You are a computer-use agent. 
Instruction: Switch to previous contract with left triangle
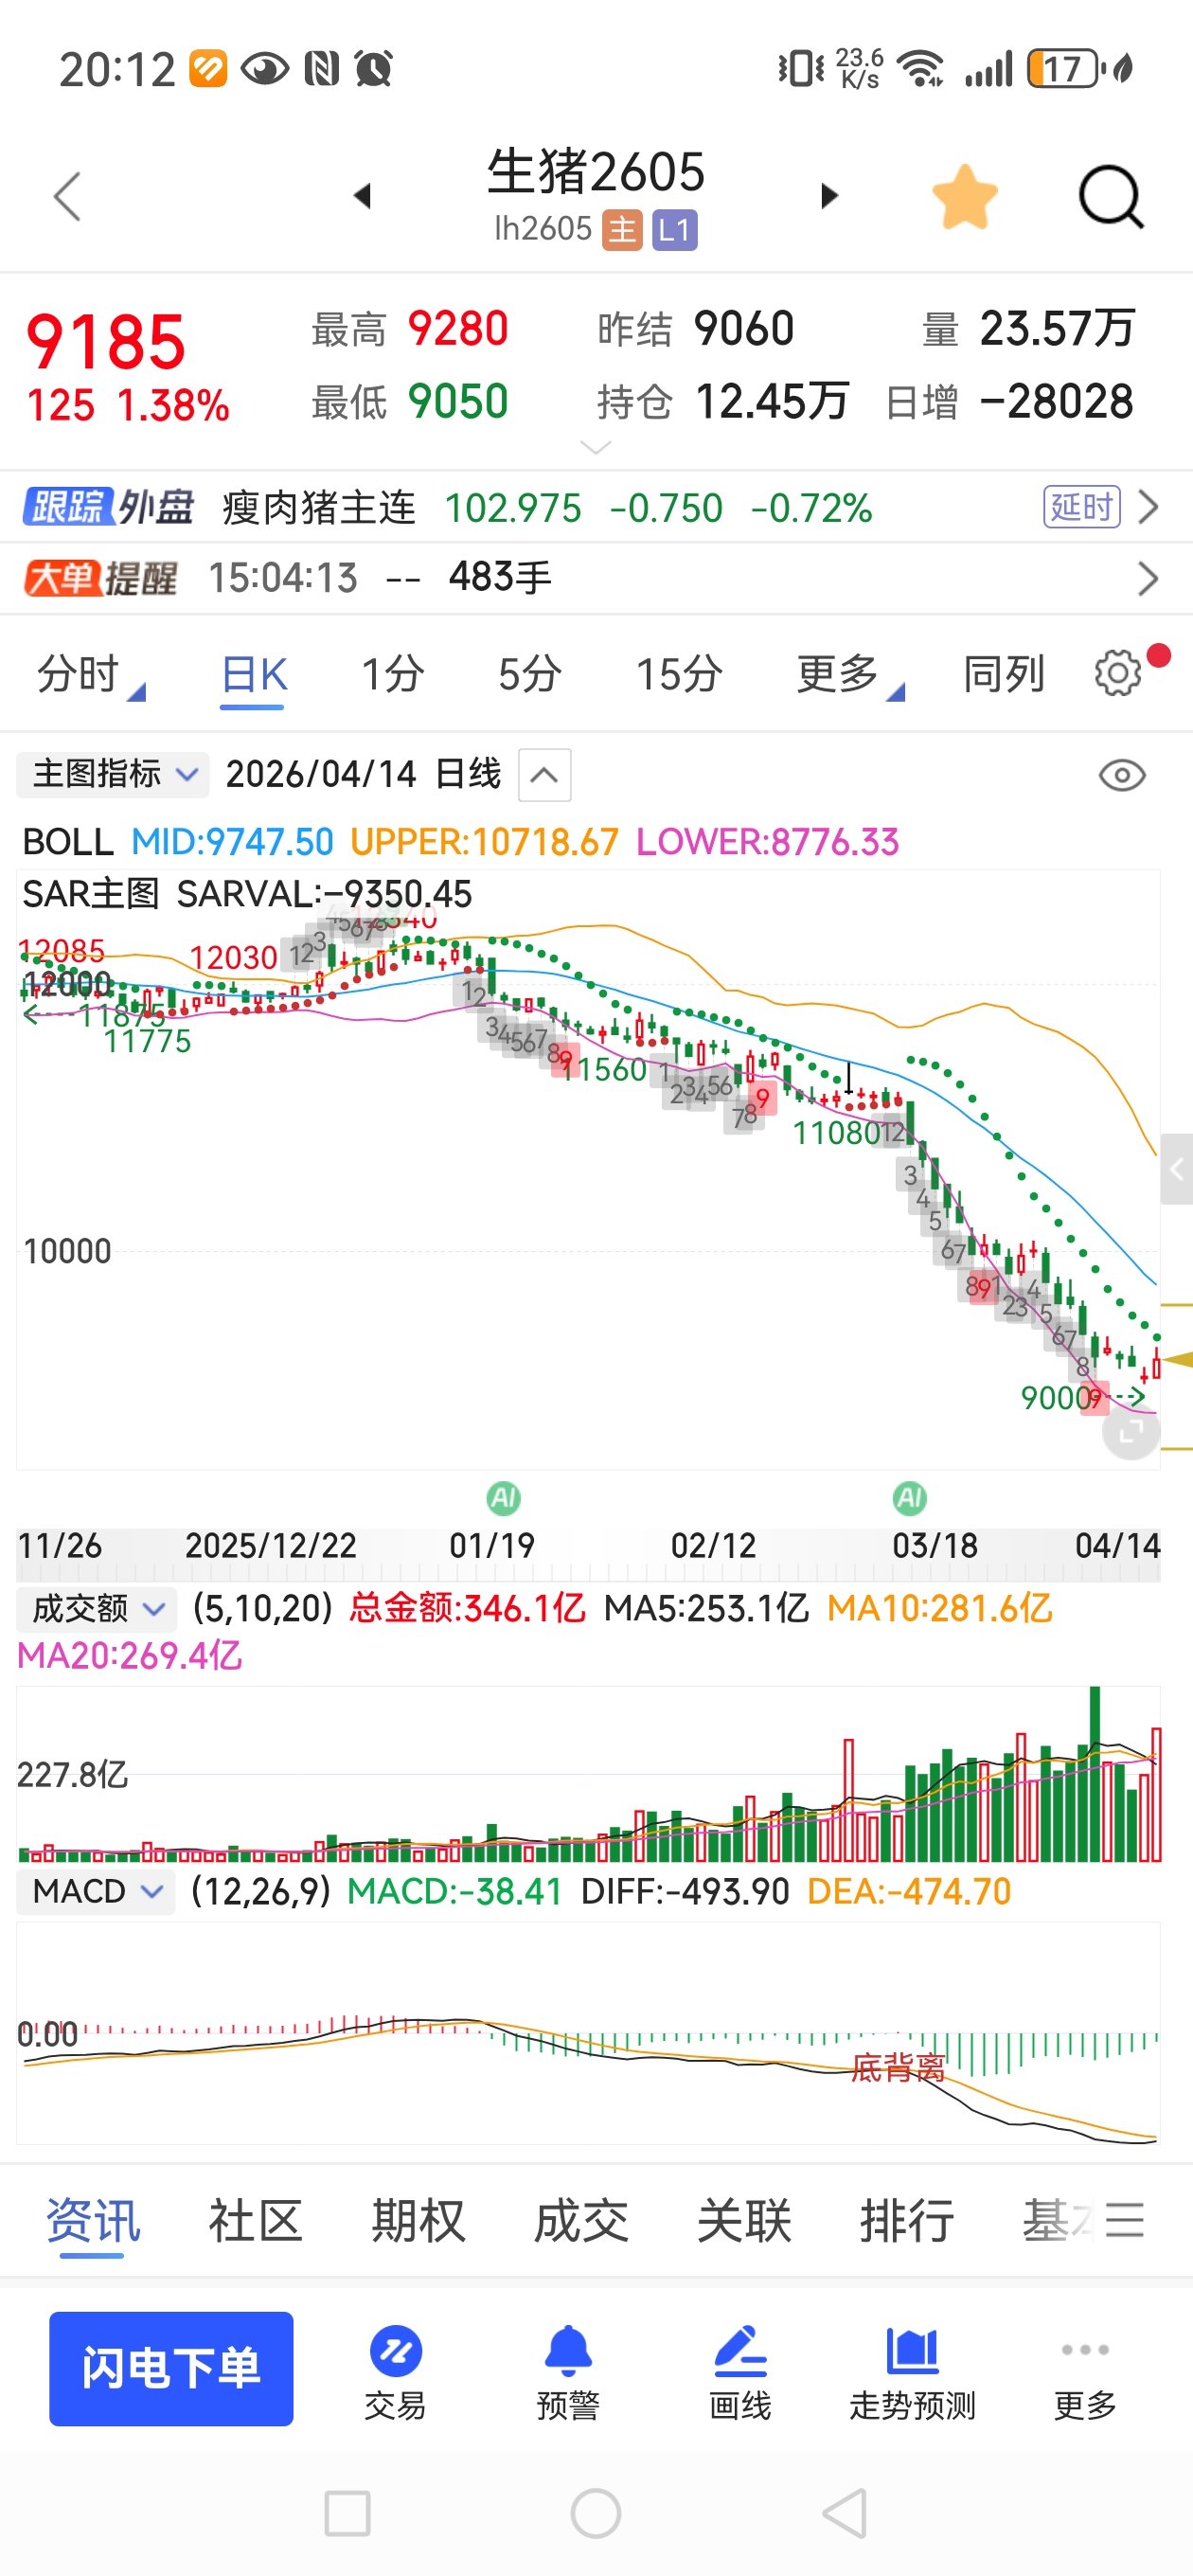pos(363,196)
